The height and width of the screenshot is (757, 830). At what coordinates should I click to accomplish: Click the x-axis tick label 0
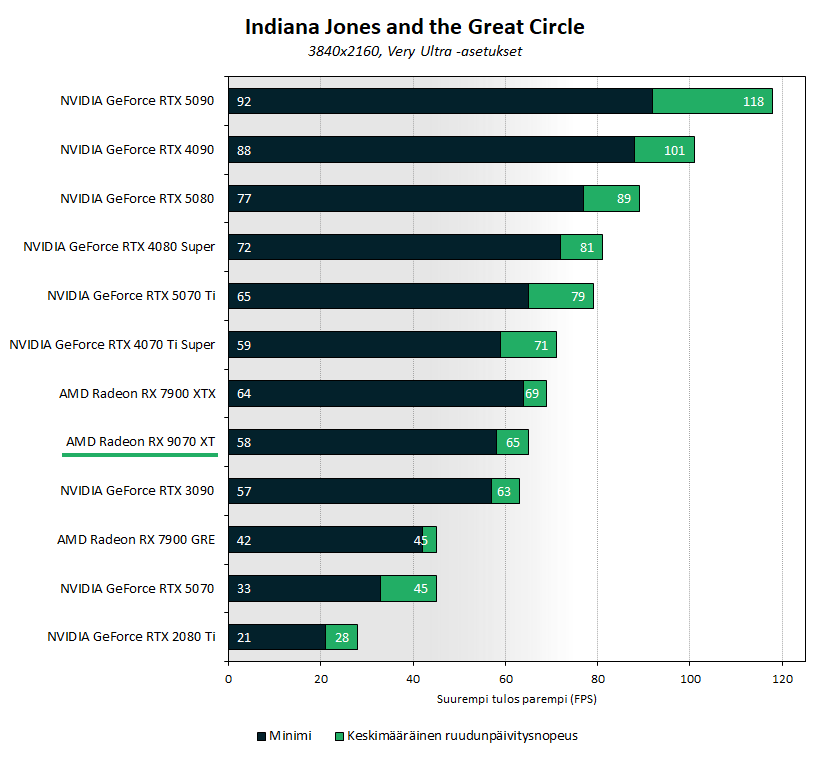(229, 679)
